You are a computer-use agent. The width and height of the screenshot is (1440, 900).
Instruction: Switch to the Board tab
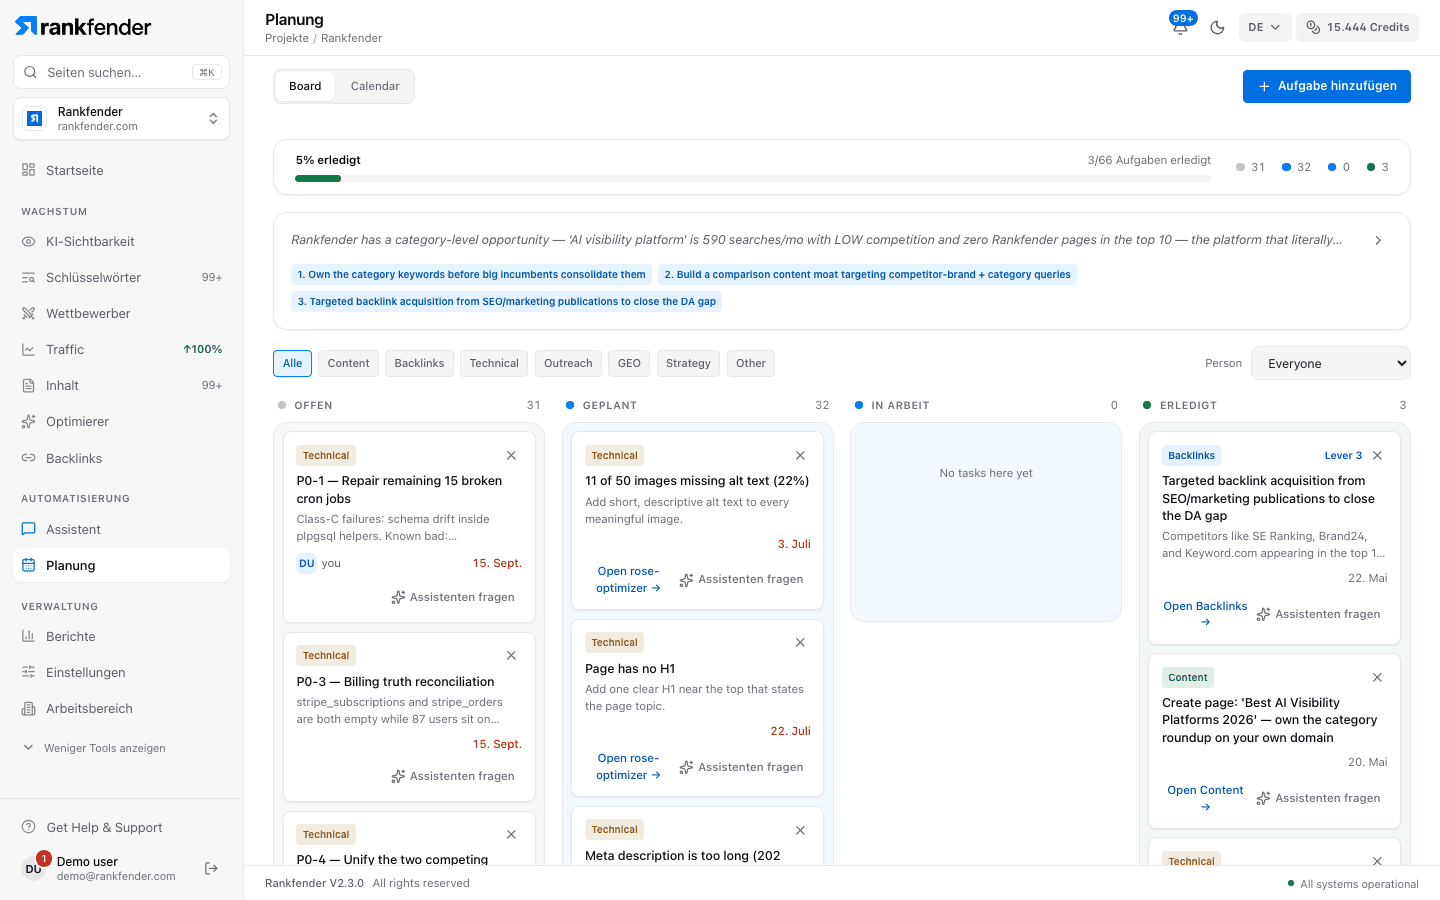tap(305, 86)
